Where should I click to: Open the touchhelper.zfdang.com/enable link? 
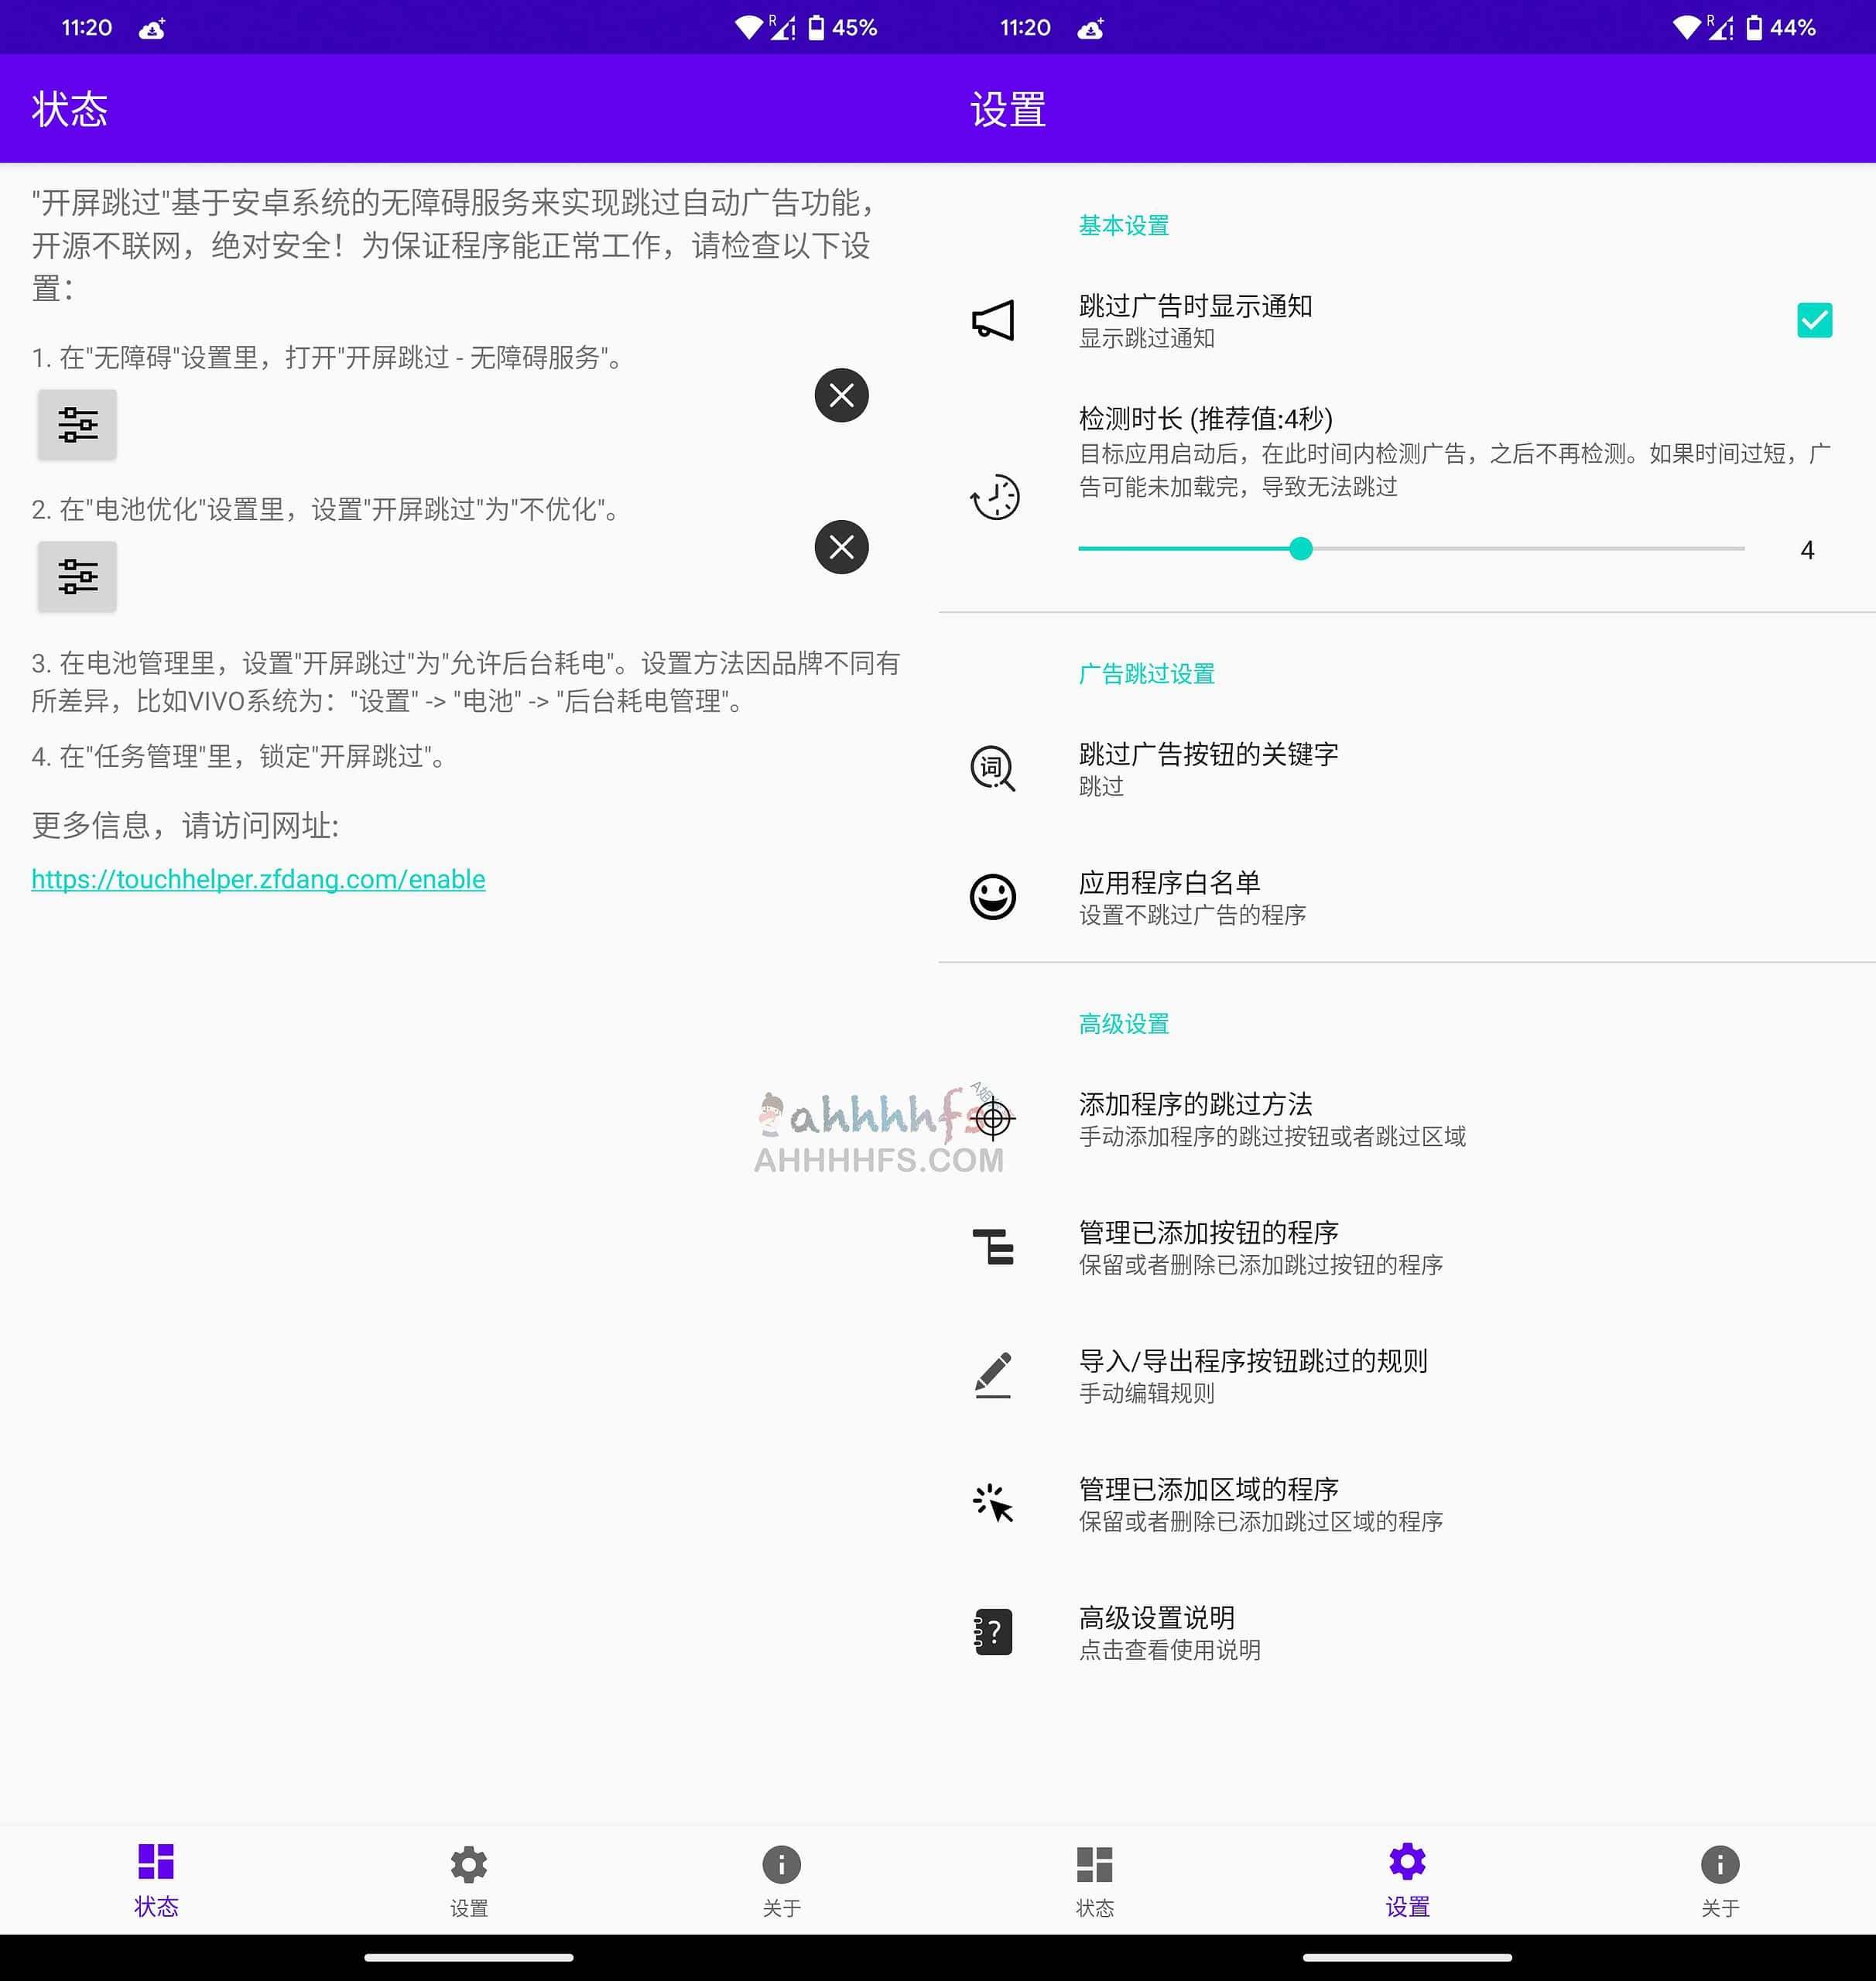[x=257, y=879]
